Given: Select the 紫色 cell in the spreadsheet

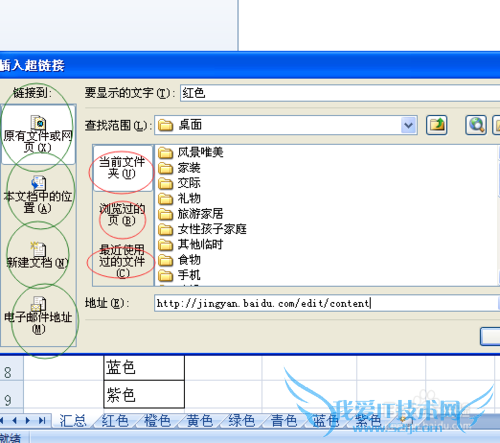Looking at the screenshot, I should click(x=144, y=394).
